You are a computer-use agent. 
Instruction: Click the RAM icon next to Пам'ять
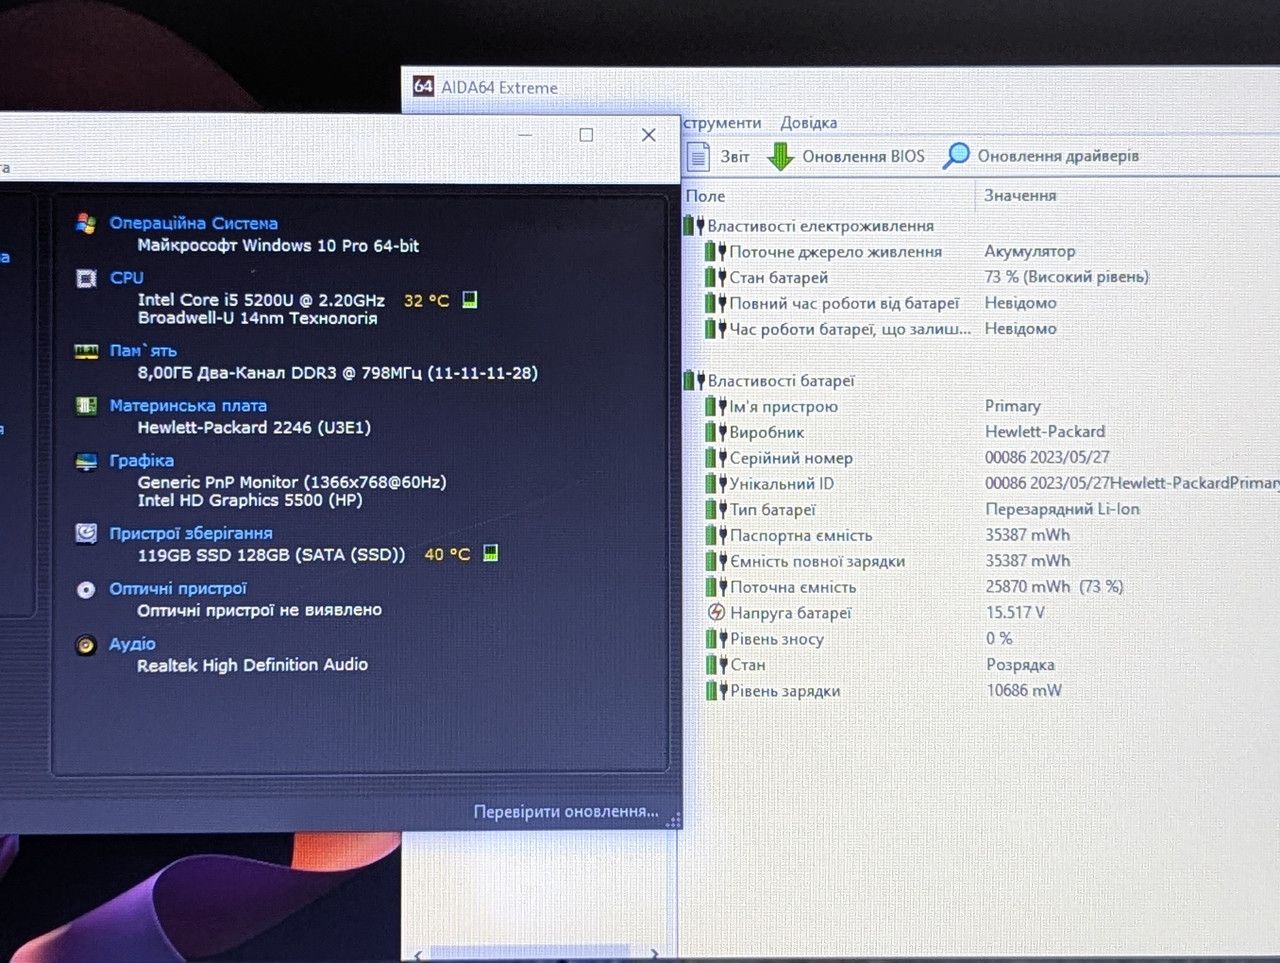tap(86, 351)
